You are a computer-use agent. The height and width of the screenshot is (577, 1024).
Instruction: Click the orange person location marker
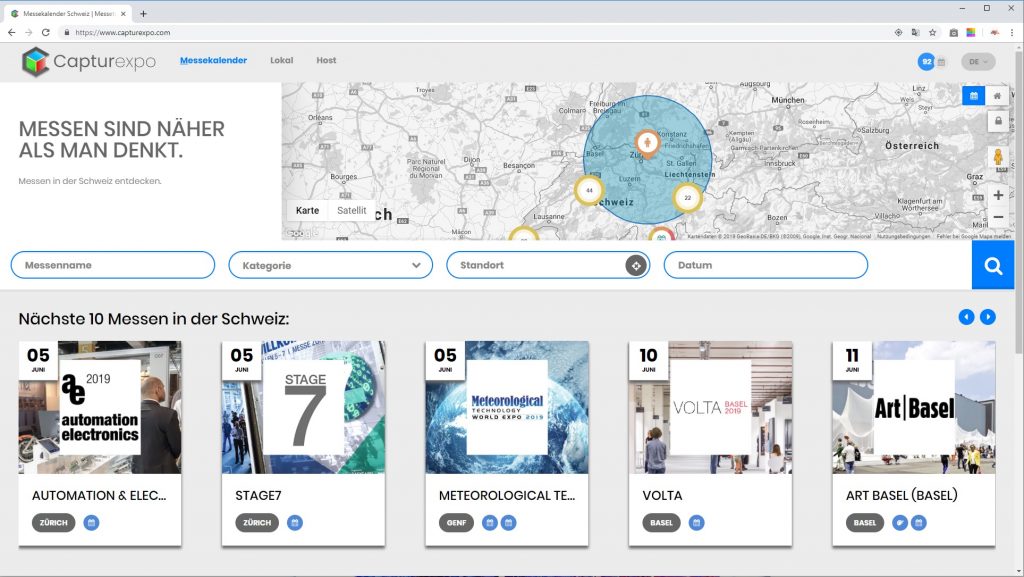pyautogui.click(x=647, y=142)
